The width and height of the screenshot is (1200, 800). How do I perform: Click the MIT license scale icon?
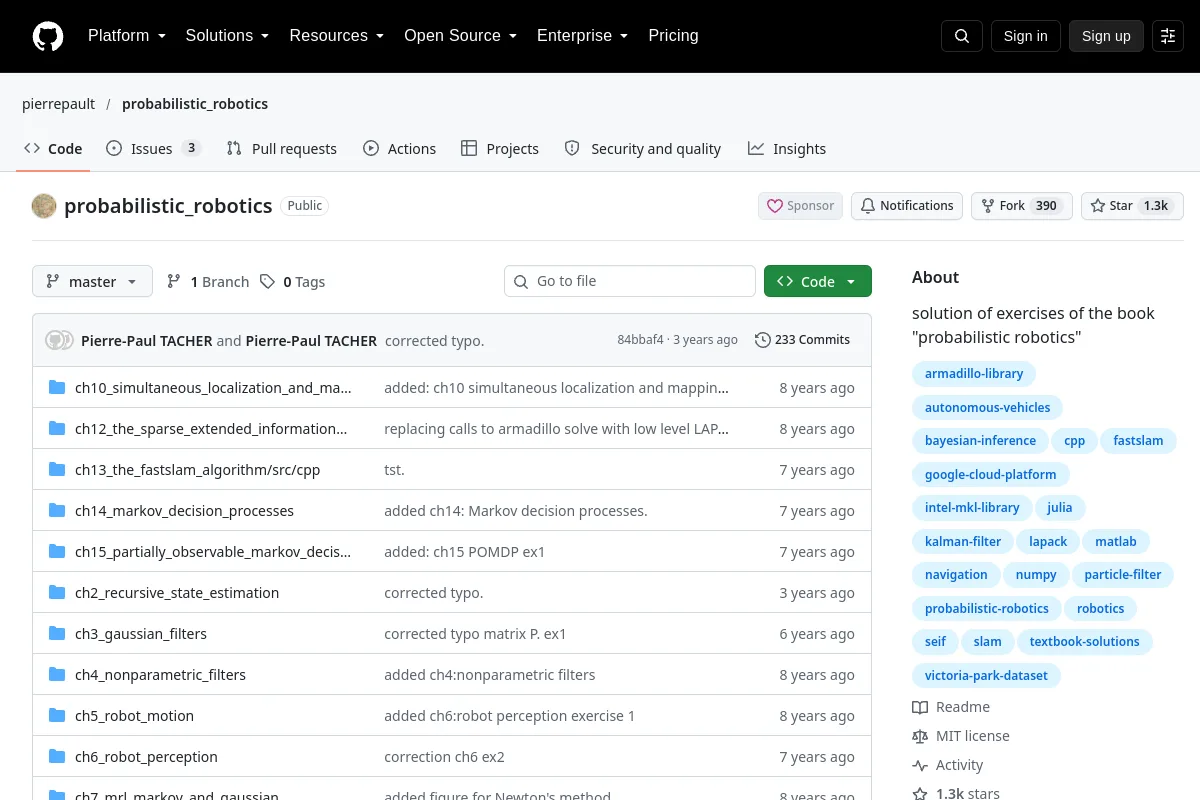pos(920,736)
